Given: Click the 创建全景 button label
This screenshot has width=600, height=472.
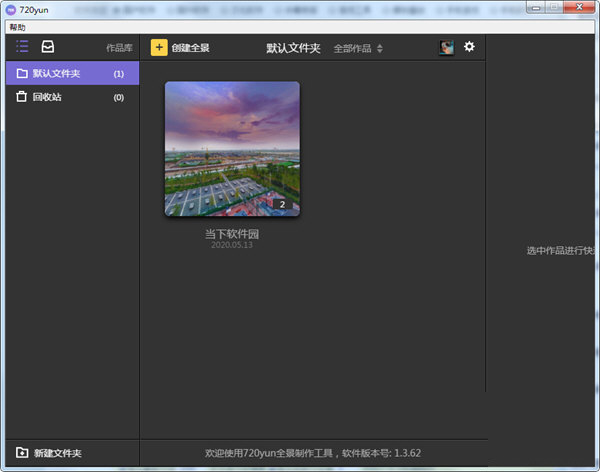Looking at the screenshot, I should [x=191, y=48].
